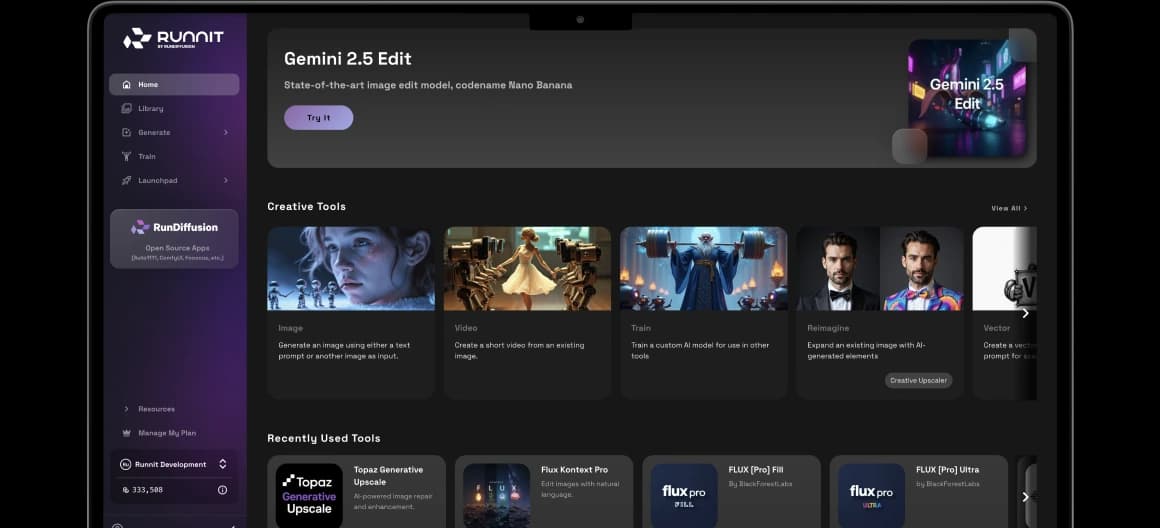Click the Topaz Generative Upscale title
Screen dimensions: 1160x528
[x=388, y=475]
